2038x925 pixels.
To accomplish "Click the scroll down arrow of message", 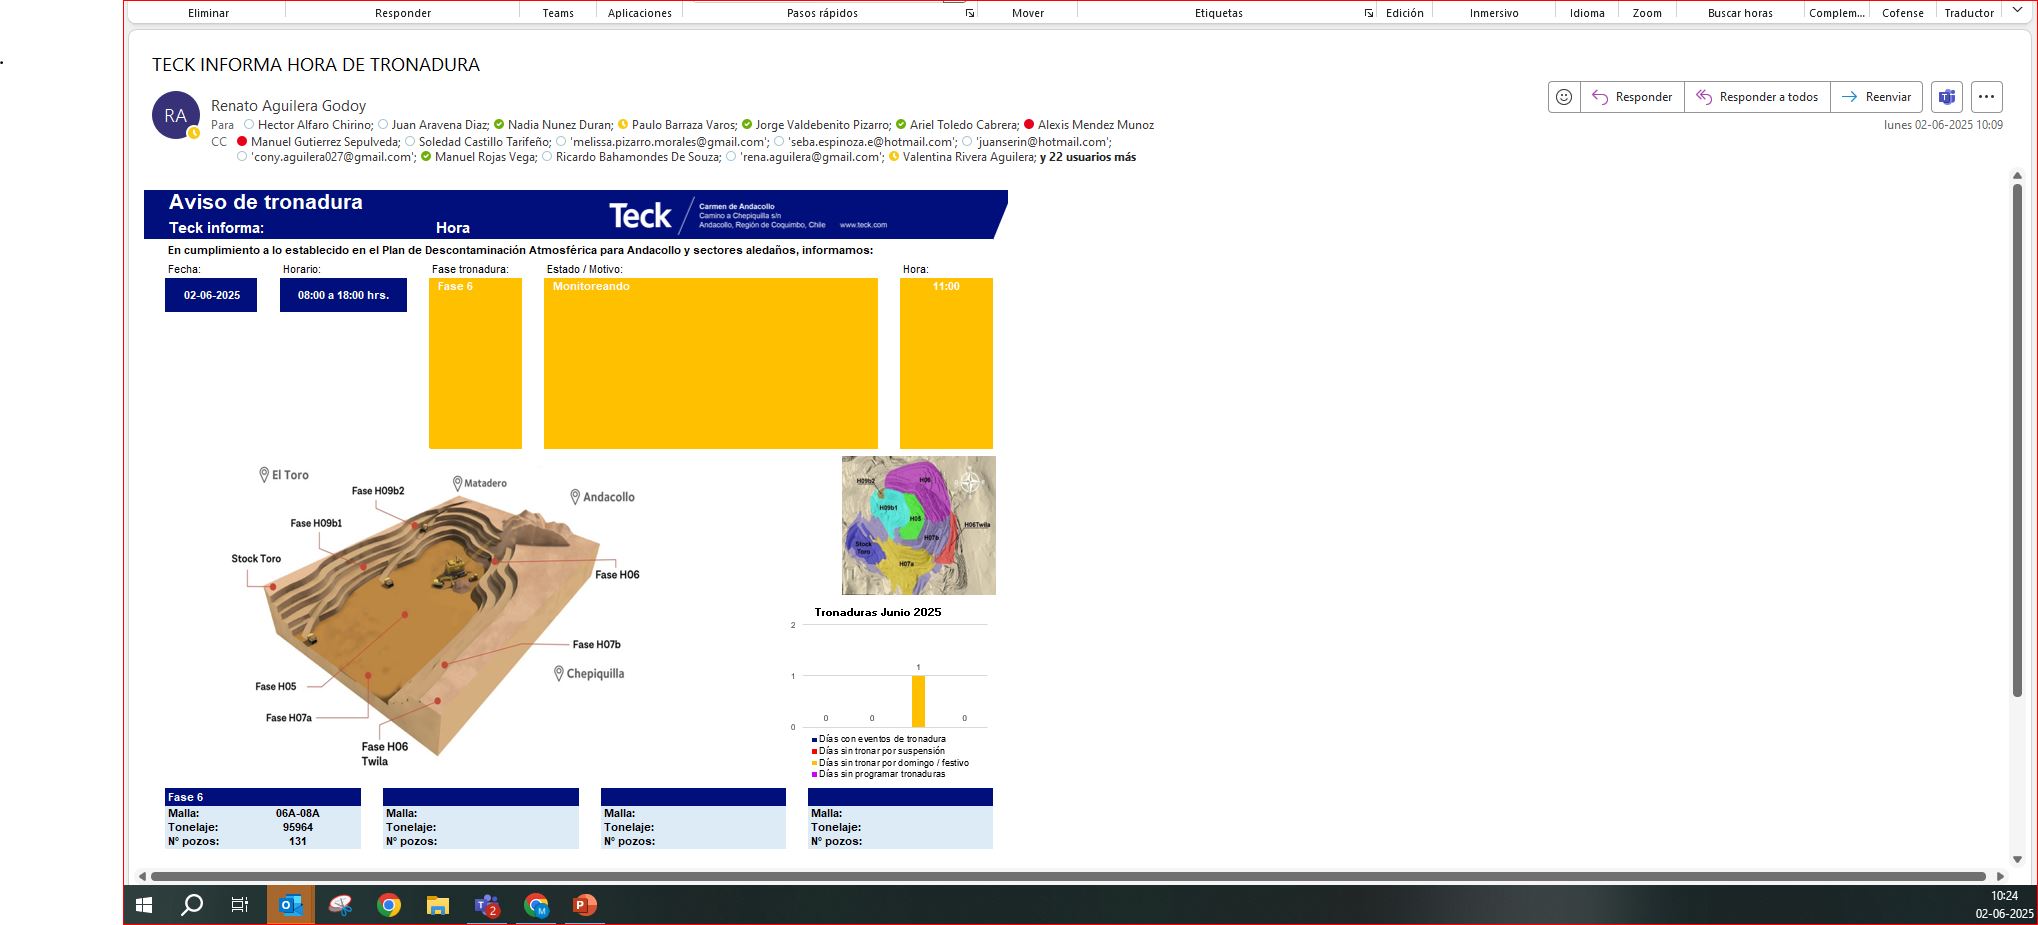I will 2017,859.
